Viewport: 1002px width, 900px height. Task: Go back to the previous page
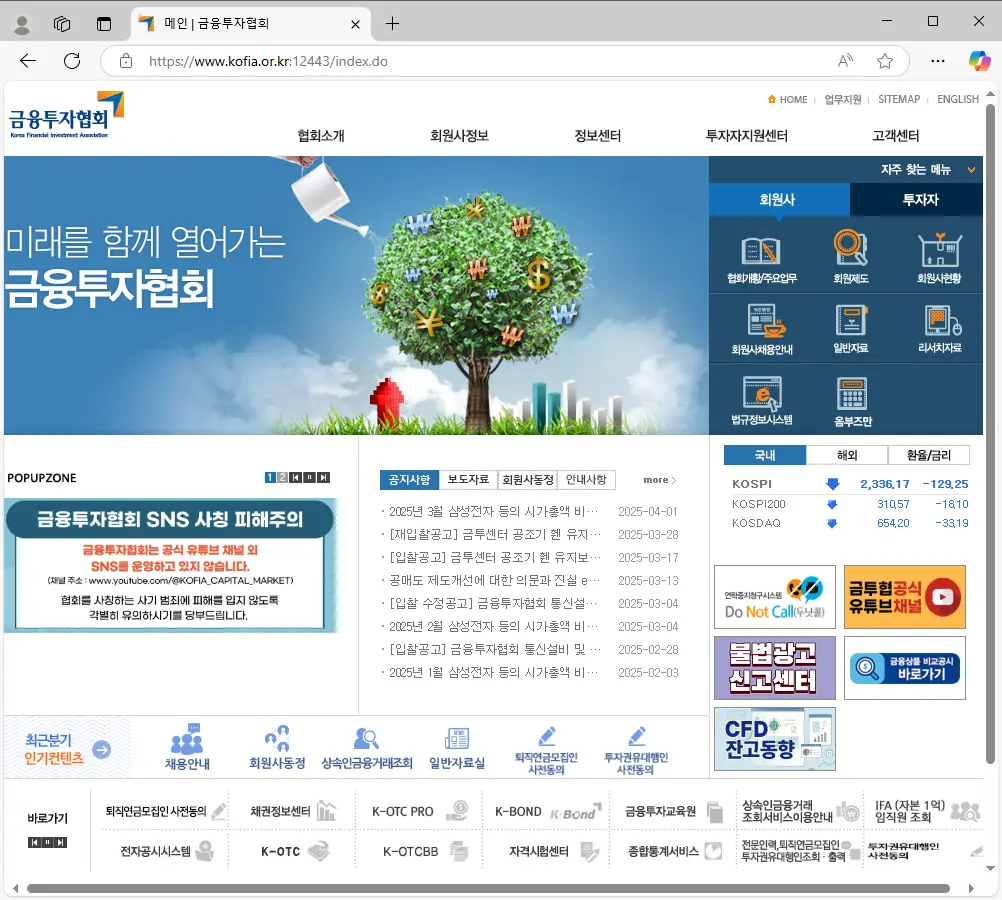(x=27, y=61)
